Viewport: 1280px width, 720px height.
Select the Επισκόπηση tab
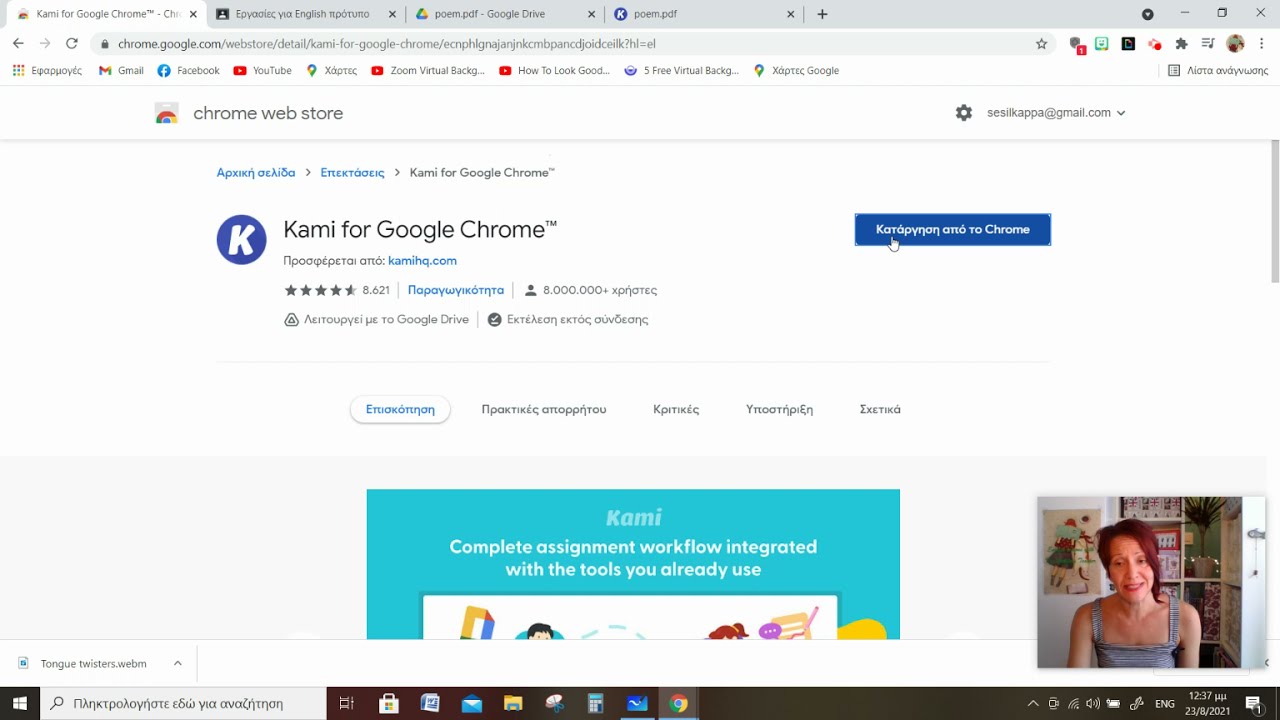[400, 410]
